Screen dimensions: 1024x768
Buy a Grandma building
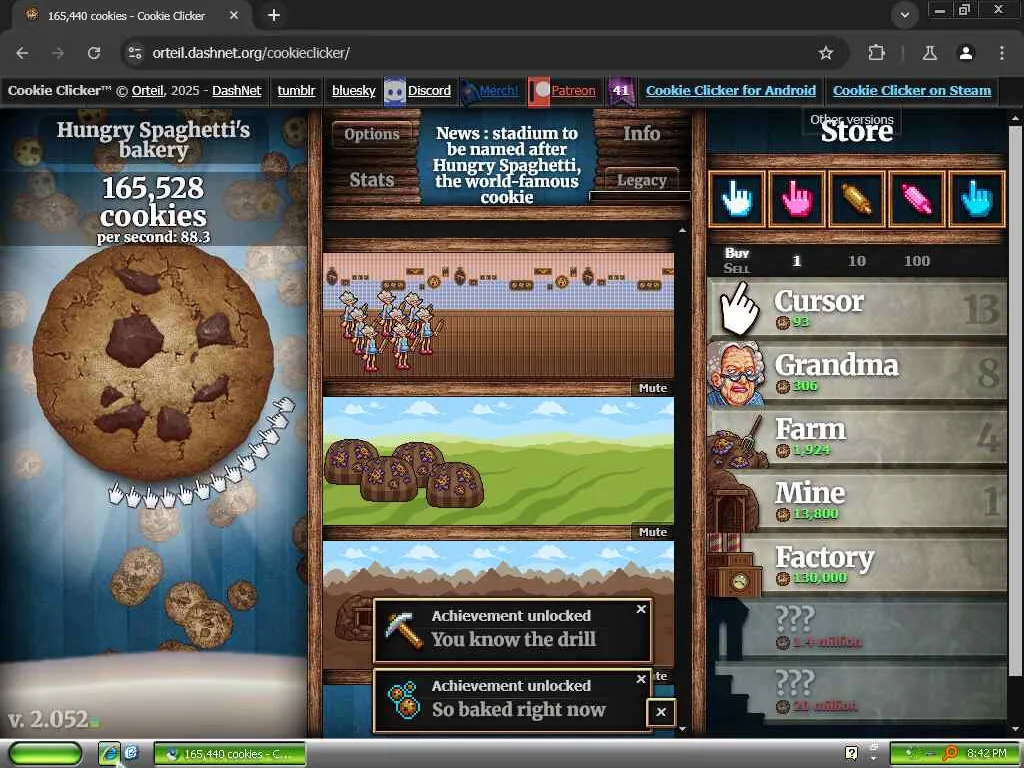[x=857, y=372]
